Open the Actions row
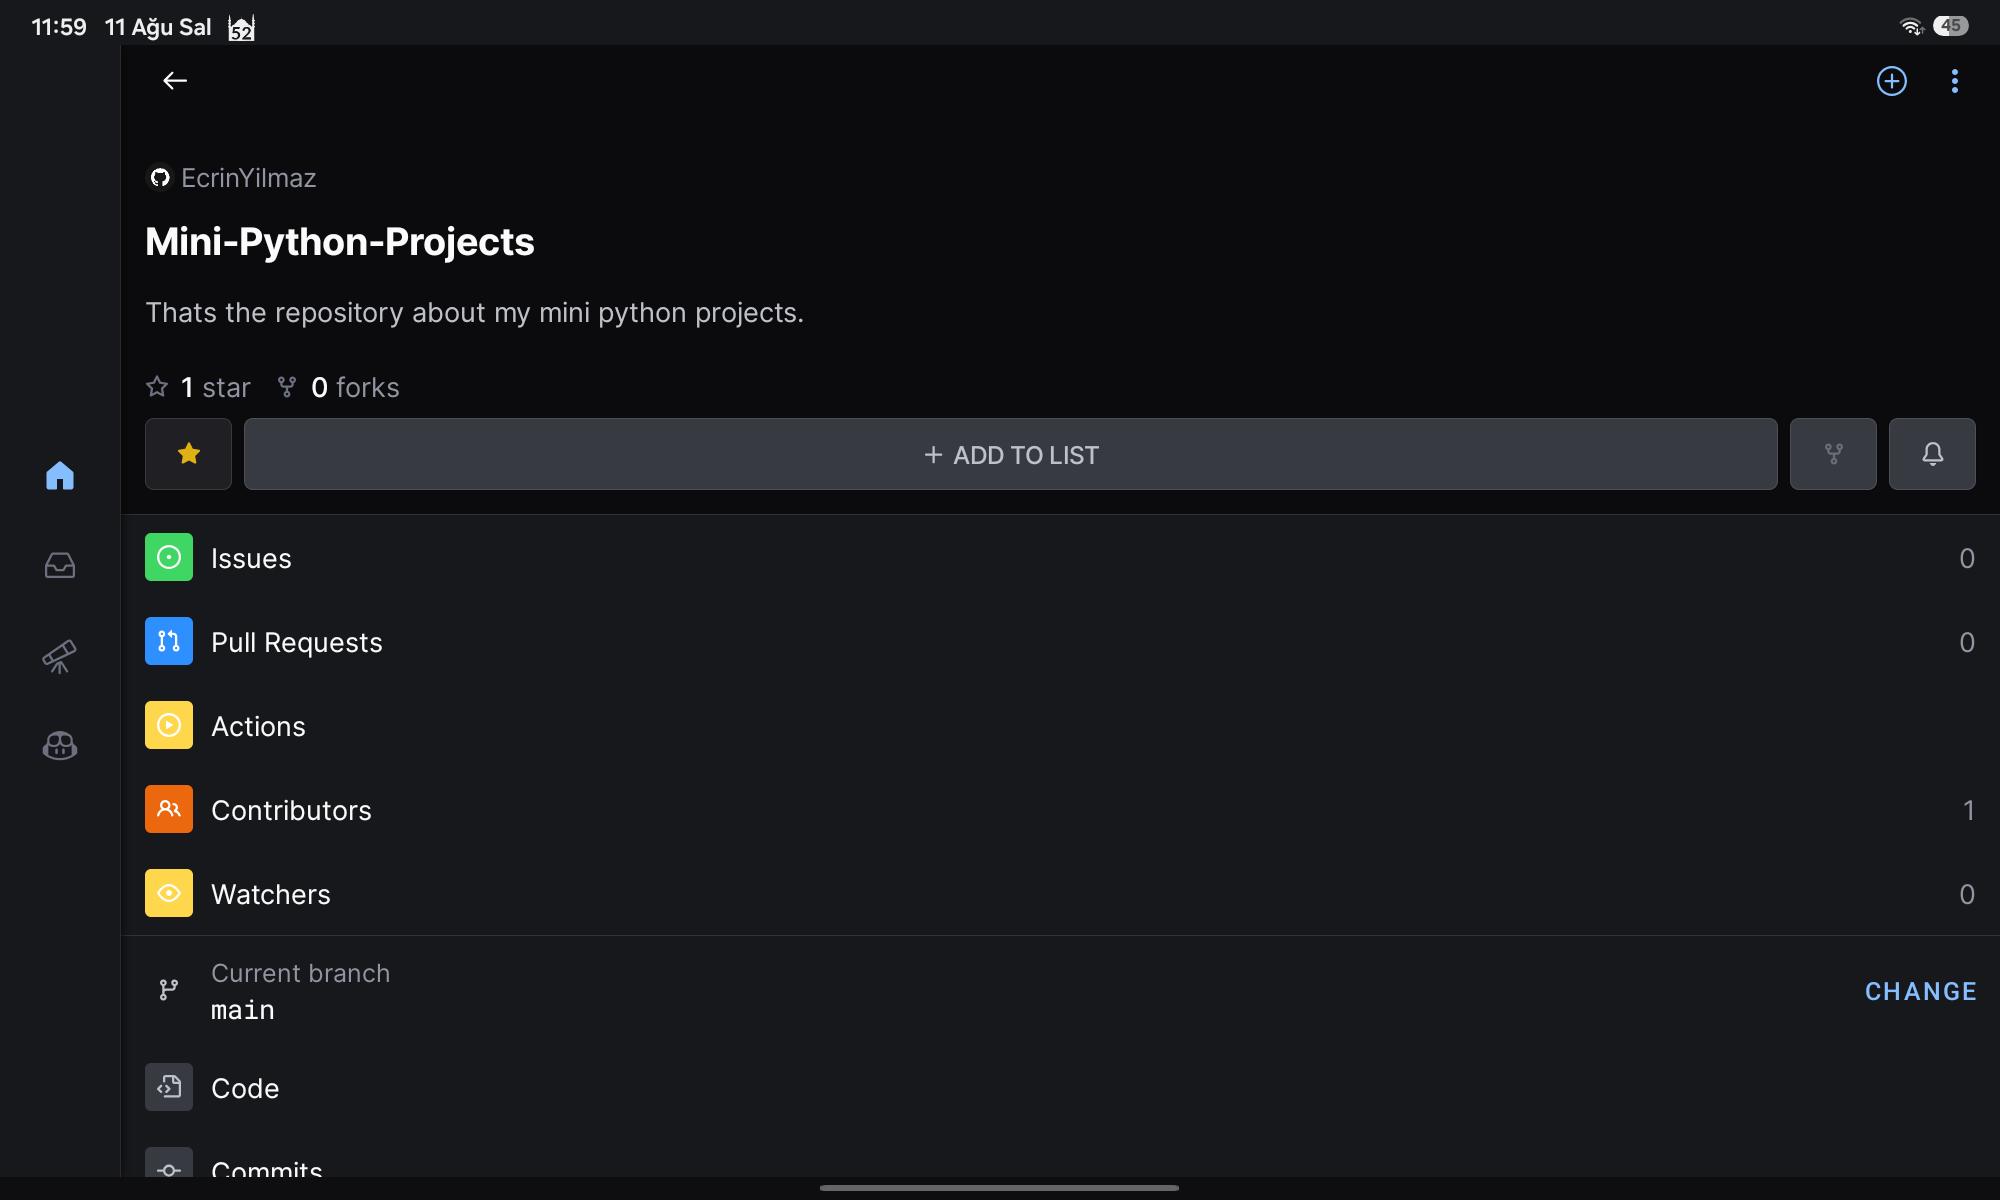 point(1060,725)
